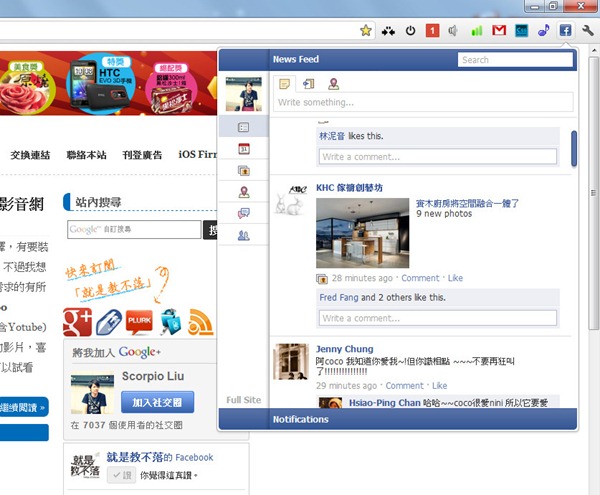Open the Events calendar sidebar icon
The width and height of the screenshot is (600, 495).
pyautogui.click(x=243, y=148)
